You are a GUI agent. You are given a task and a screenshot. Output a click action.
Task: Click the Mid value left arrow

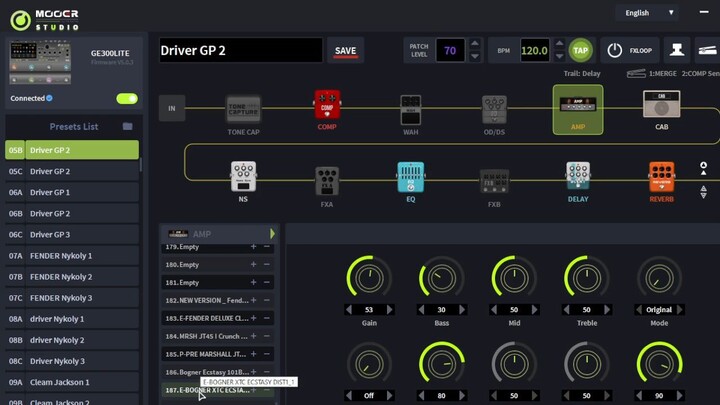(x=494, y=309)
